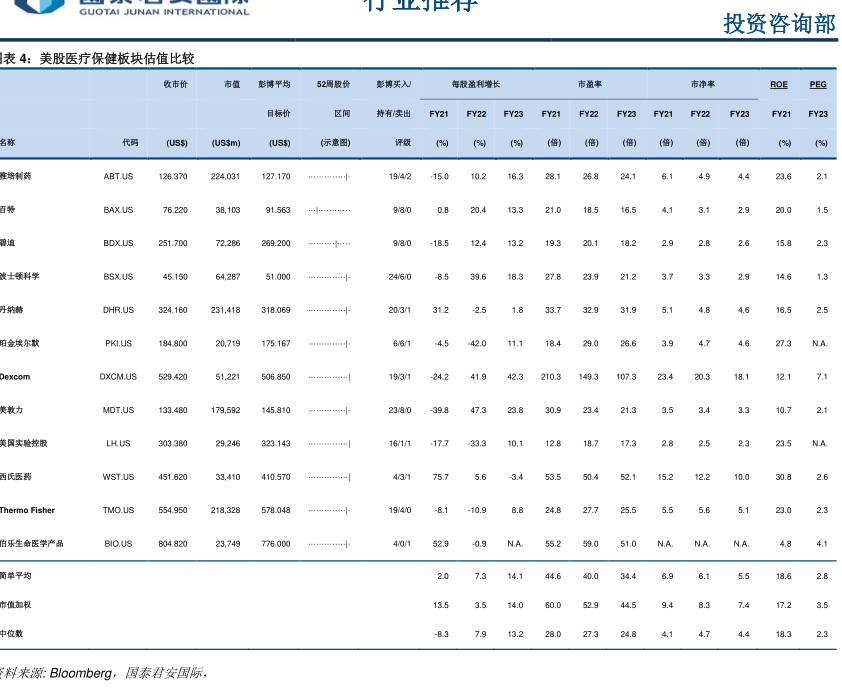Click the underlined ROE column header

coord(778,85)
